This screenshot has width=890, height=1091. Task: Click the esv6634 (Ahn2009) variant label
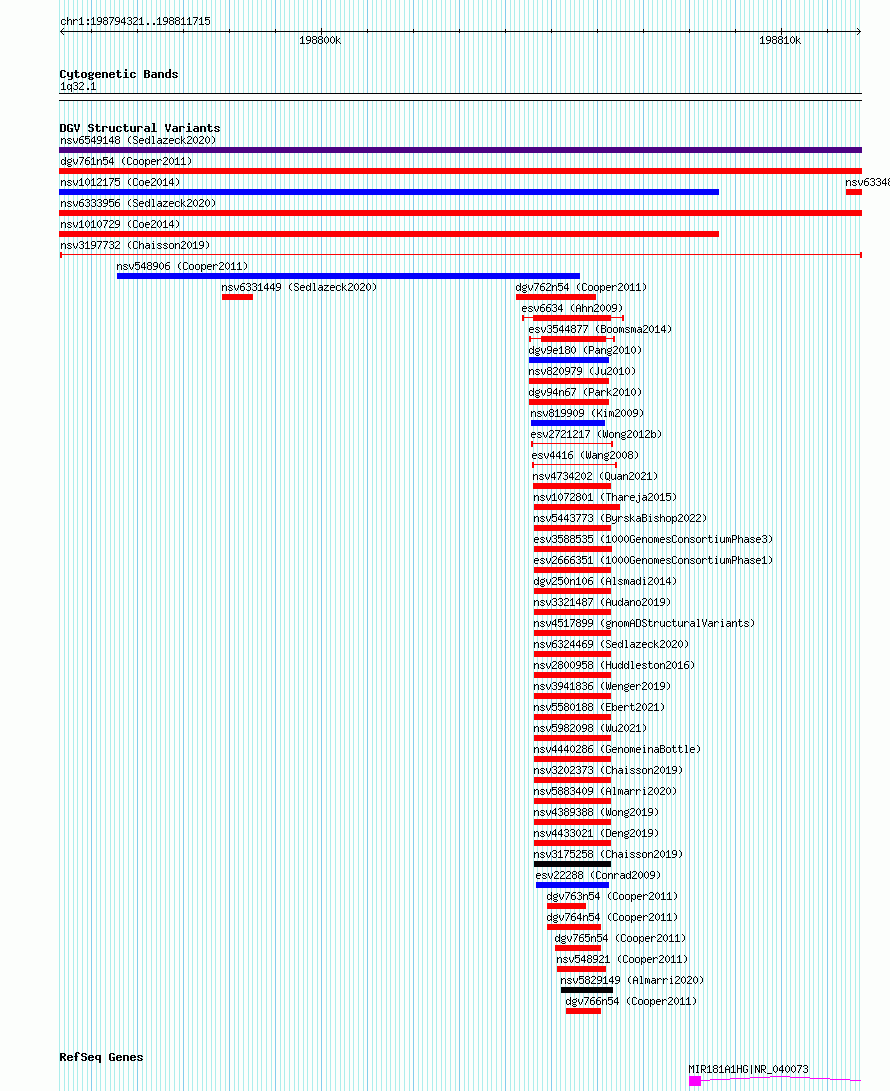click(x=572, y=308)
